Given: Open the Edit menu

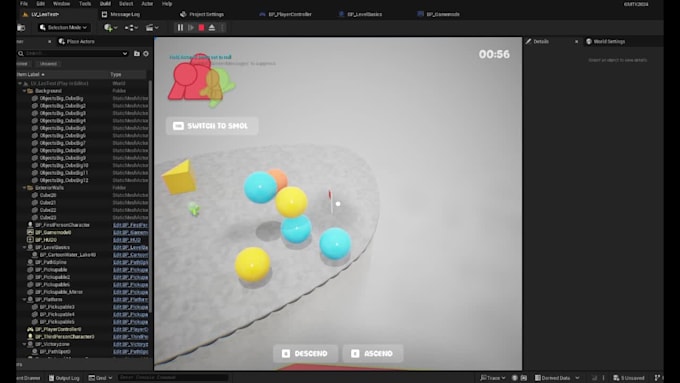Looking at the screenshot, I should 40,3.
